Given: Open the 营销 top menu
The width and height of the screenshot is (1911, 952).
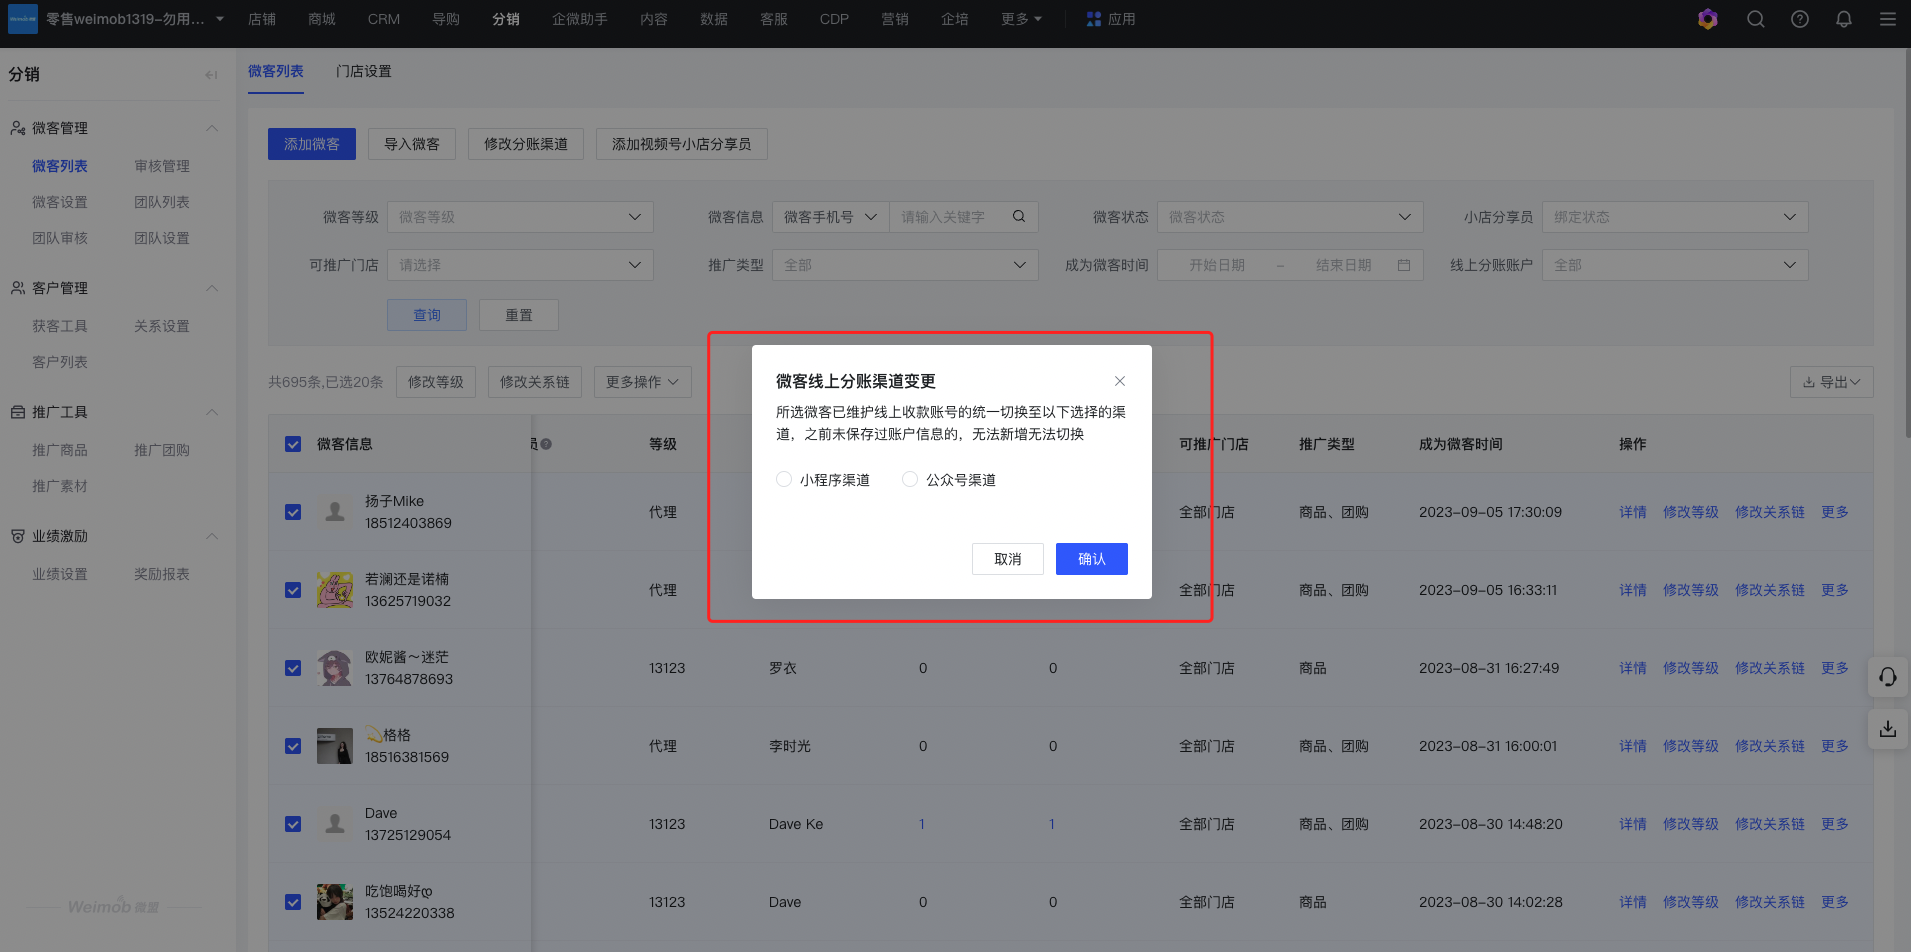Looking at the screenshot, I should coord(895,19).
